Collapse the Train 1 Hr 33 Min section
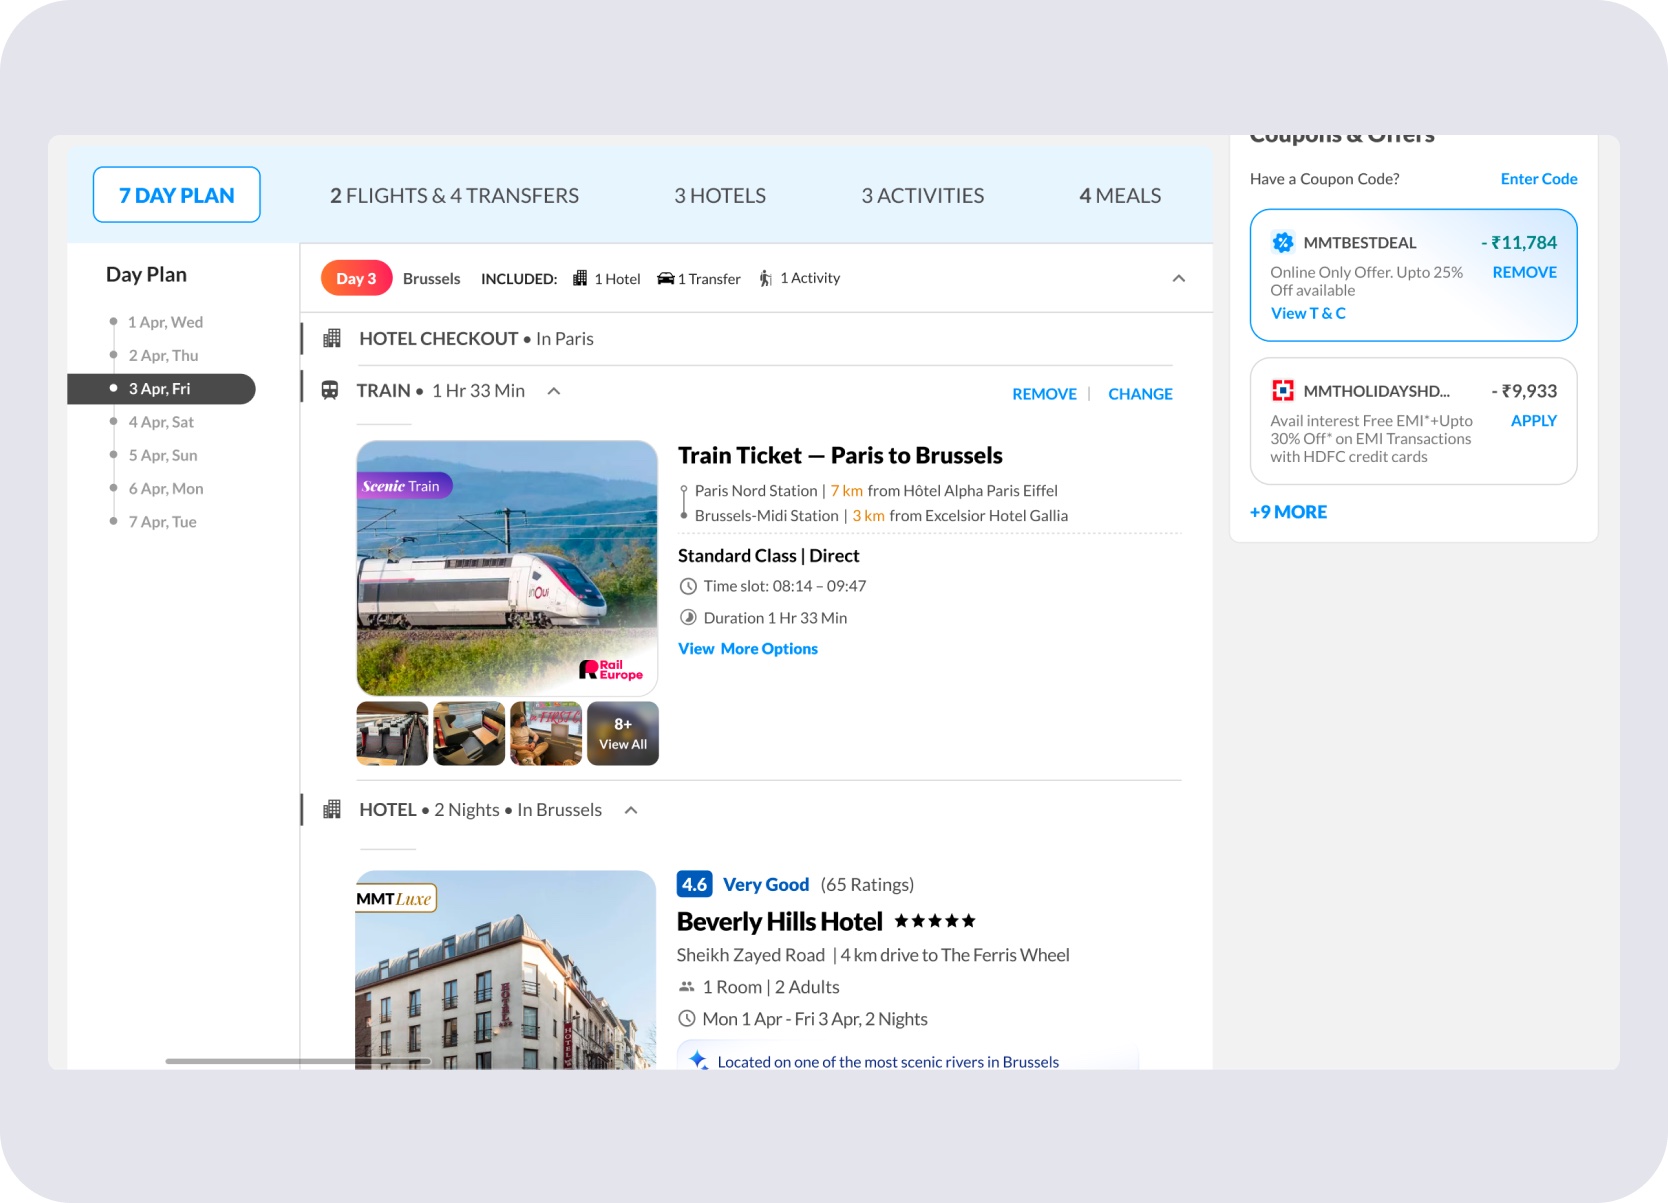Screen dimensions: 1668x1203 click(x=554, y=391)
